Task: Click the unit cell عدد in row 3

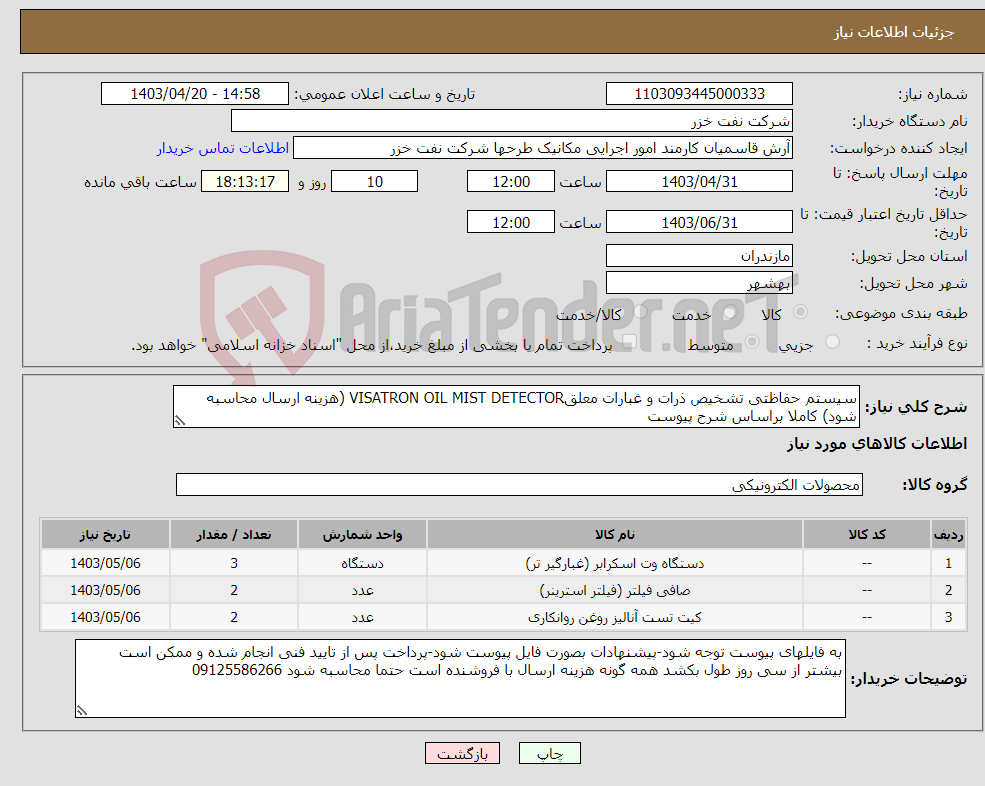Action: (x=362, y=618)
